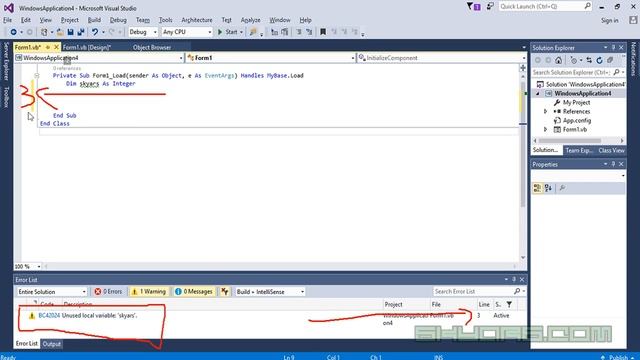Click the Sign in link

click(x=609, y=20)
